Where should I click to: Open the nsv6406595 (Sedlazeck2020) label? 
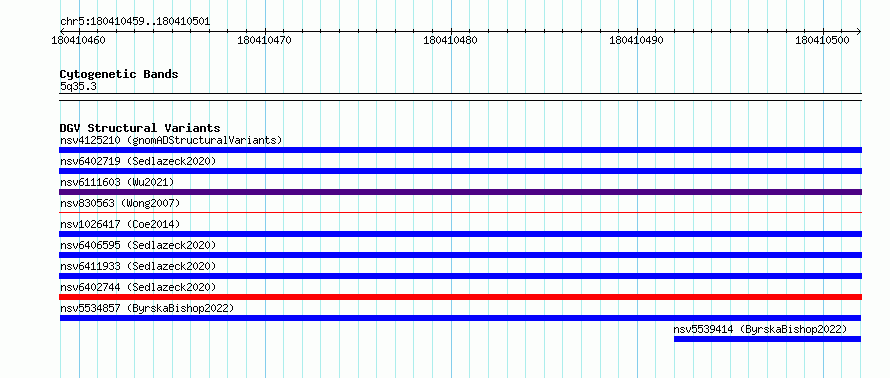click(x=138, y=245)
